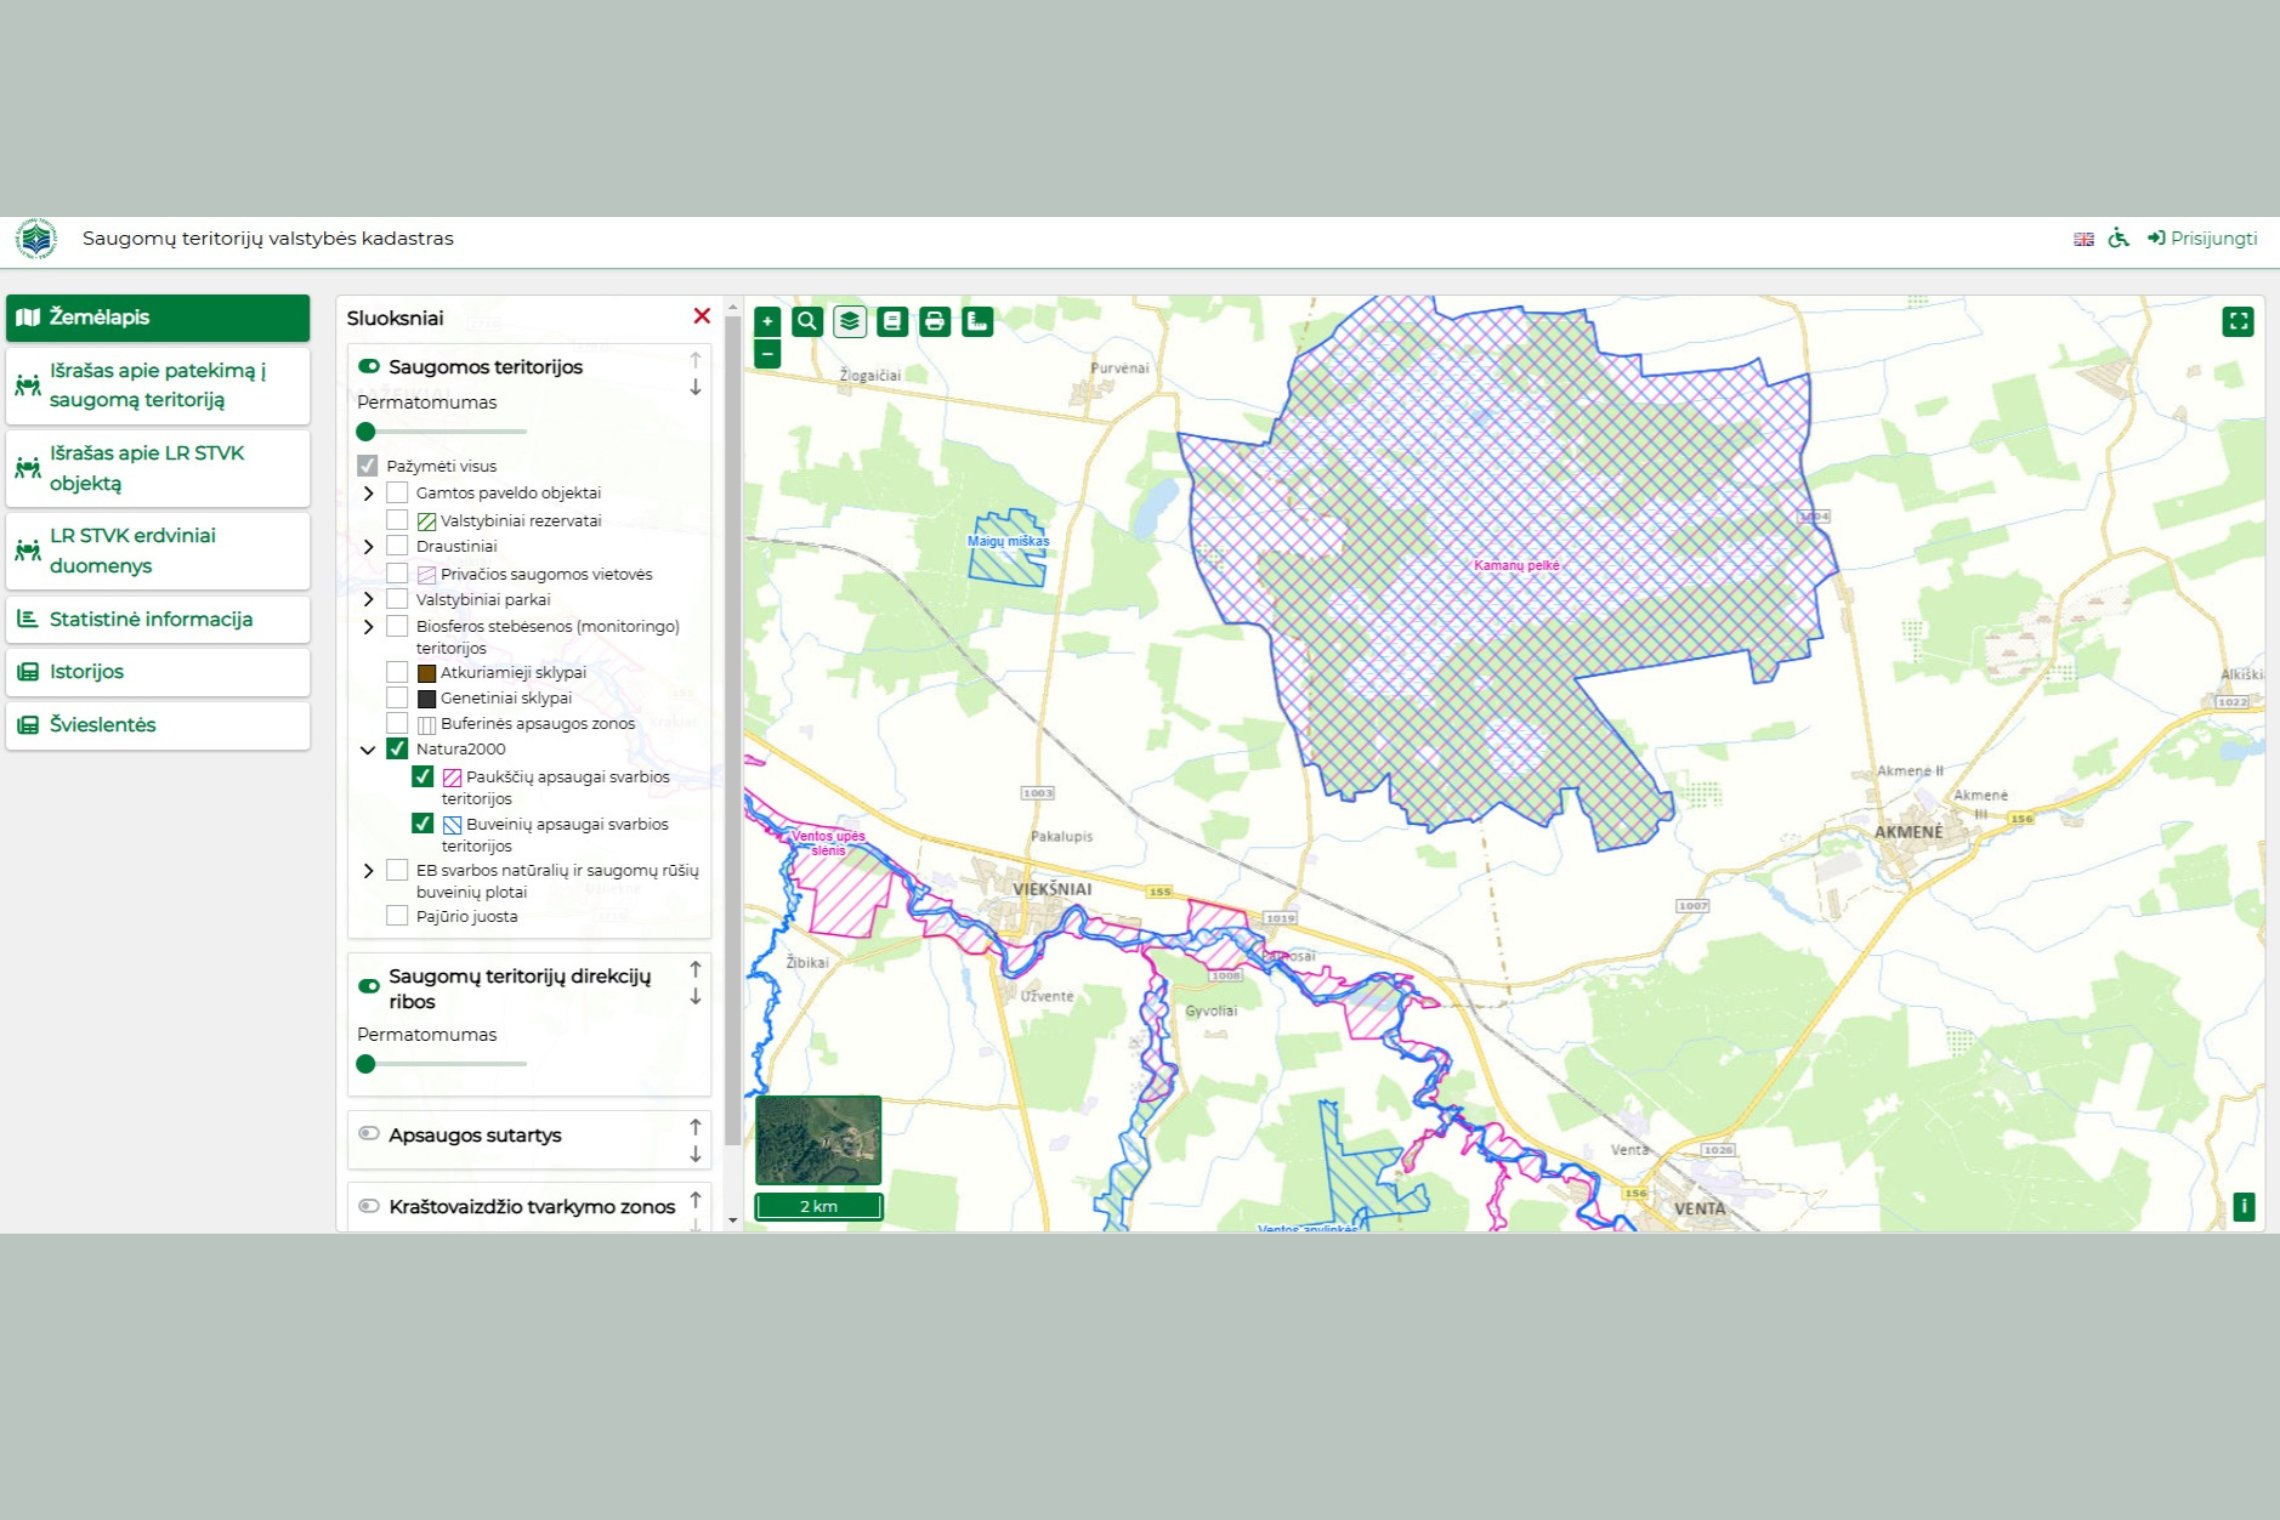The height and width of the screenshot is (1520, 2280).
Task: Click the map zoom-out minus button
Action: (x=767, y=354)
